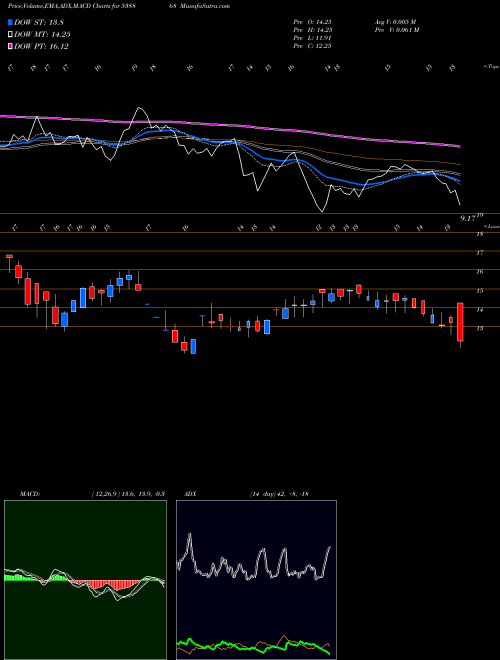Select the 'DOW PT: 16.12' legend label
The width and height of the screenshot is (500, 660).
41,46
